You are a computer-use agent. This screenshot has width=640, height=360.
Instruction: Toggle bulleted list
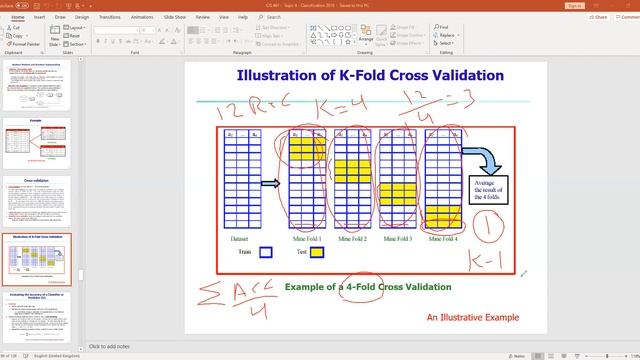(193, 30)
